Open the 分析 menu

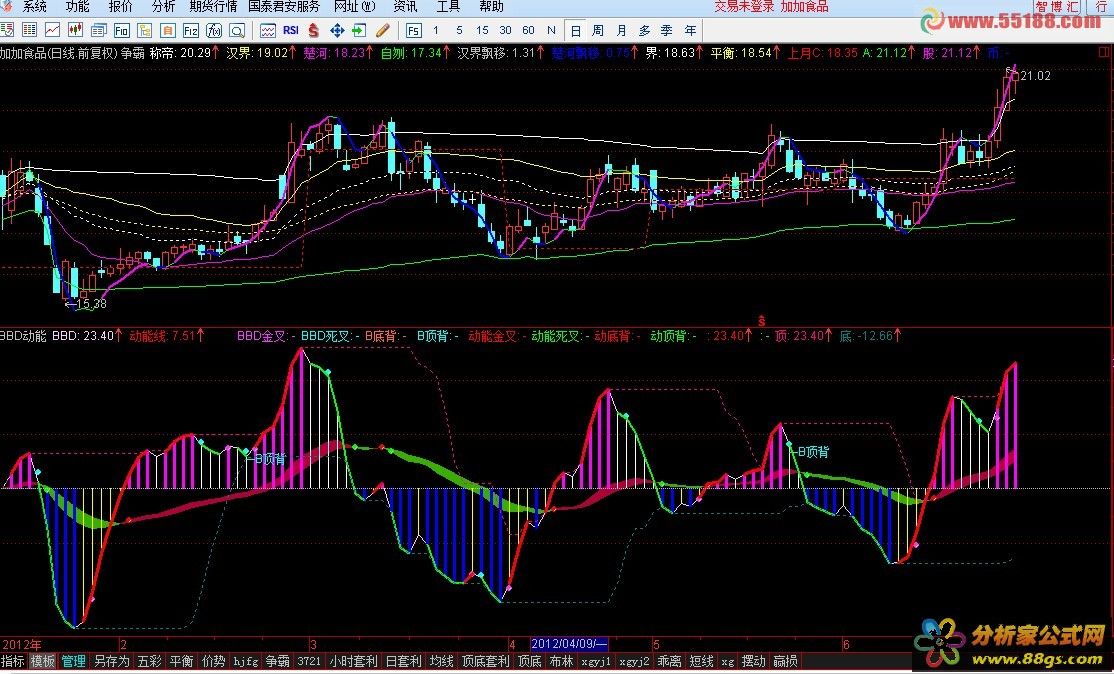point(163,6)
